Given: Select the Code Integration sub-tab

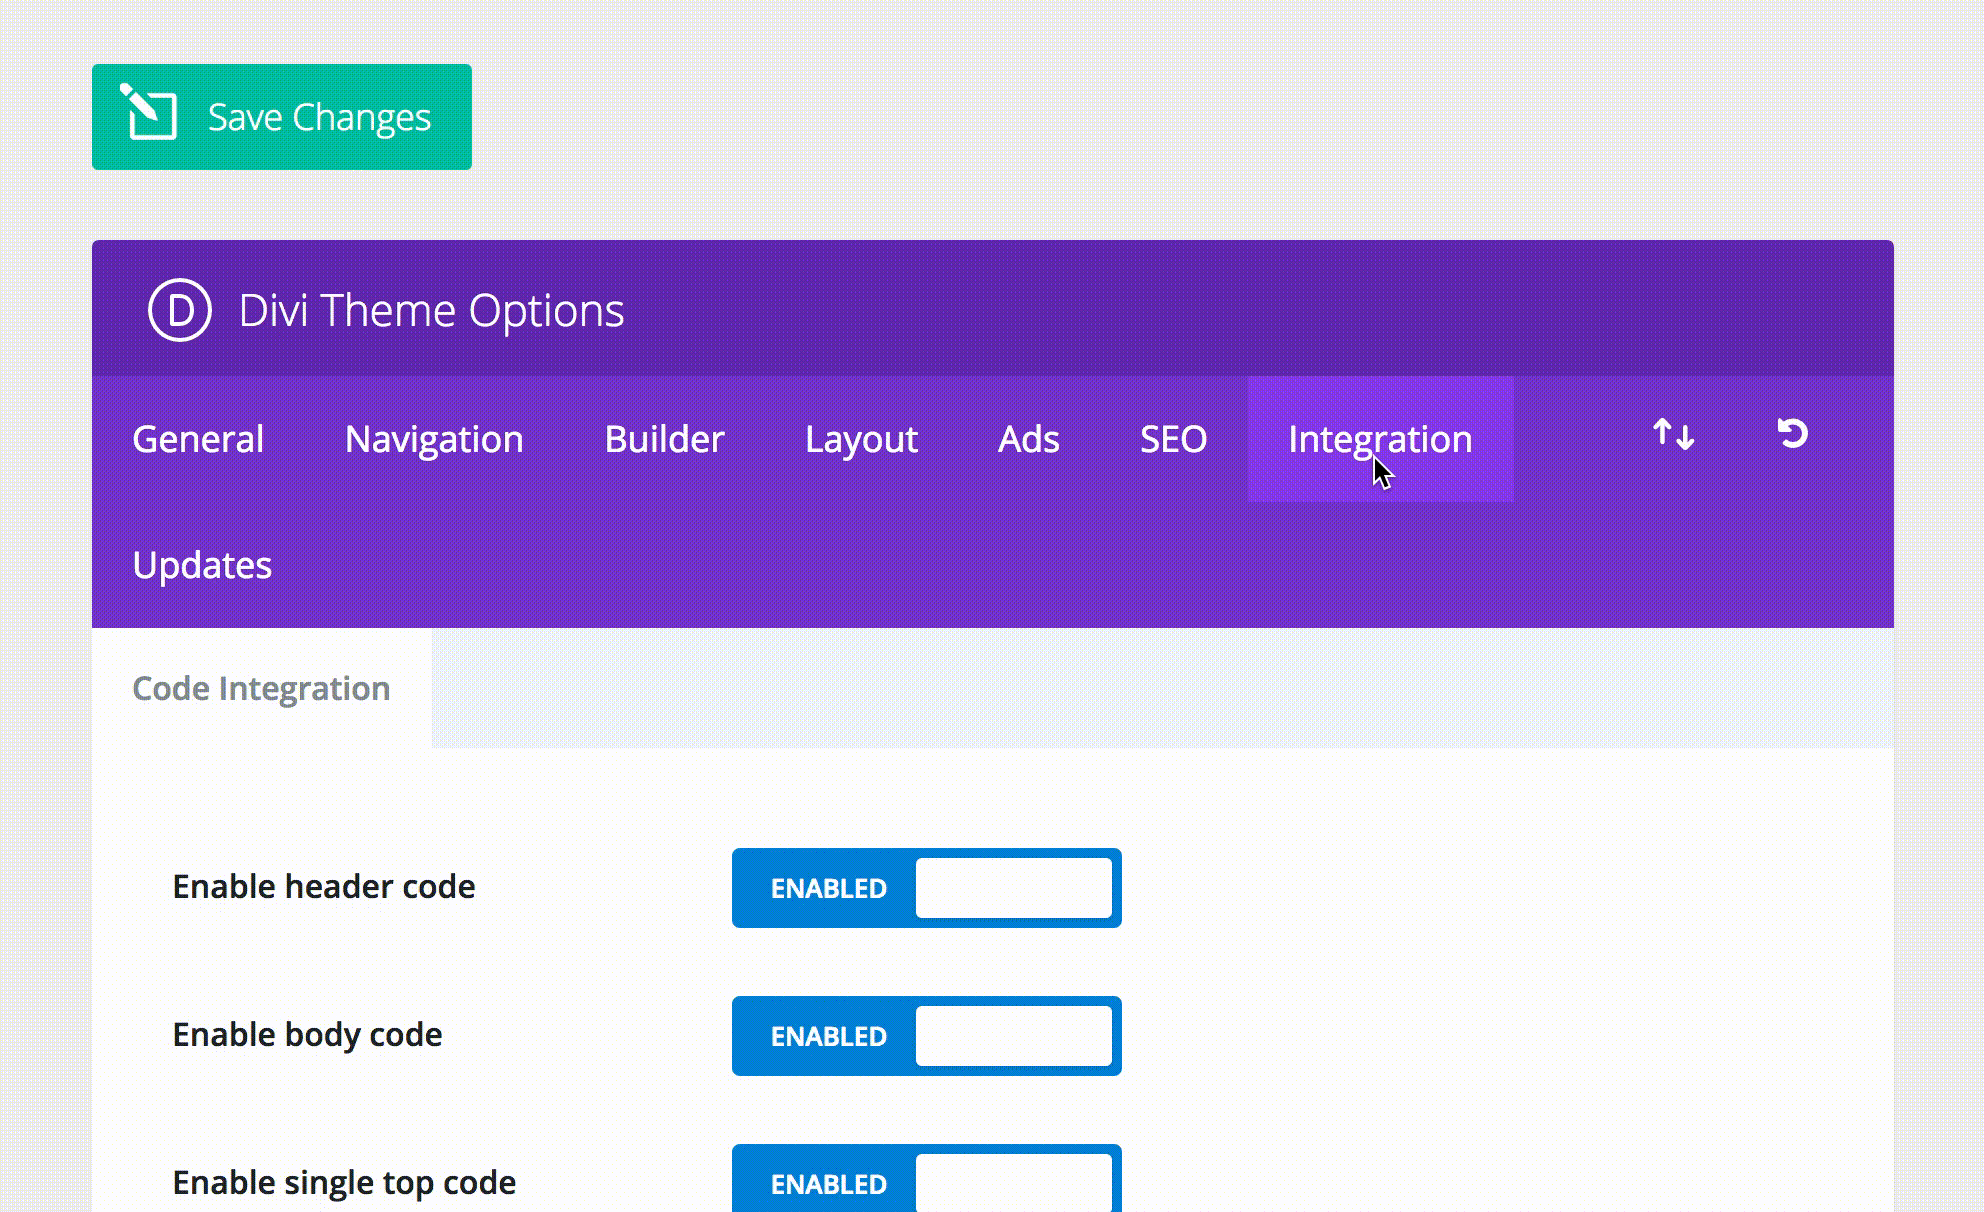Looking at the screenshot, I should 261,688.
